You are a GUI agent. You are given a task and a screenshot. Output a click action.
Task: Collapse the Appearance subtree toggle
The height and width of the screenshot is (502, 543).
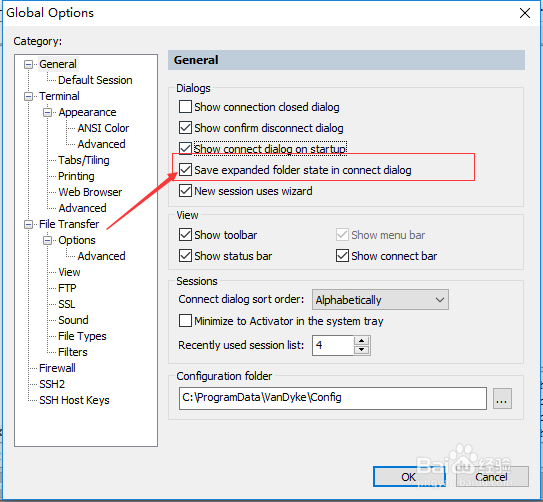(47, 113)
